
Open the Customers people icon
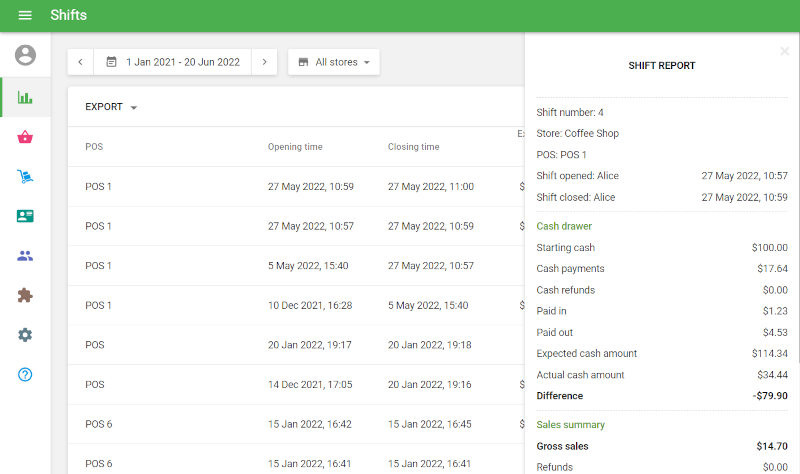[x=25, y=256]
